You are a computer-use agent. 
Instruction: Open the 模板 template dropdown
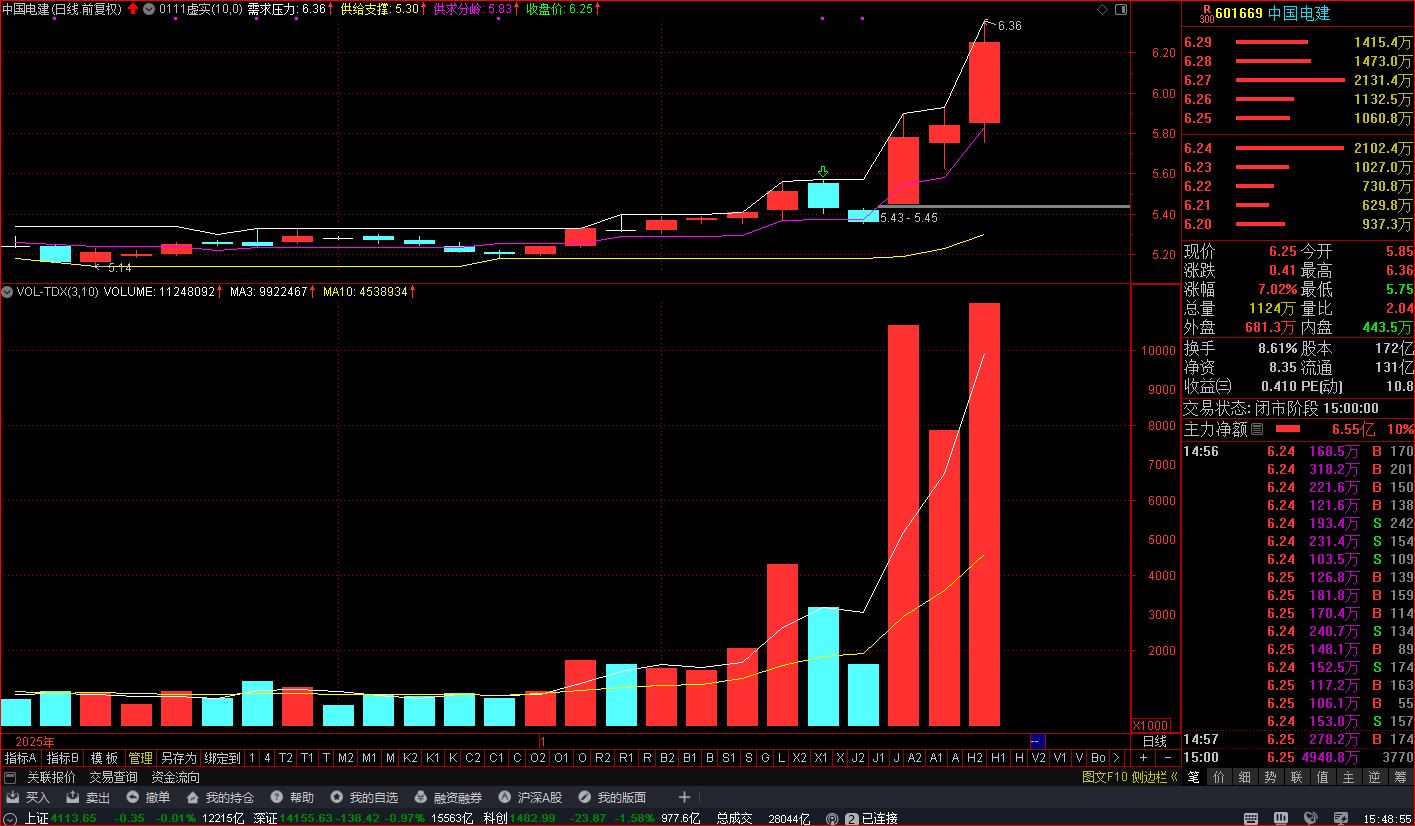coord(103,758)
